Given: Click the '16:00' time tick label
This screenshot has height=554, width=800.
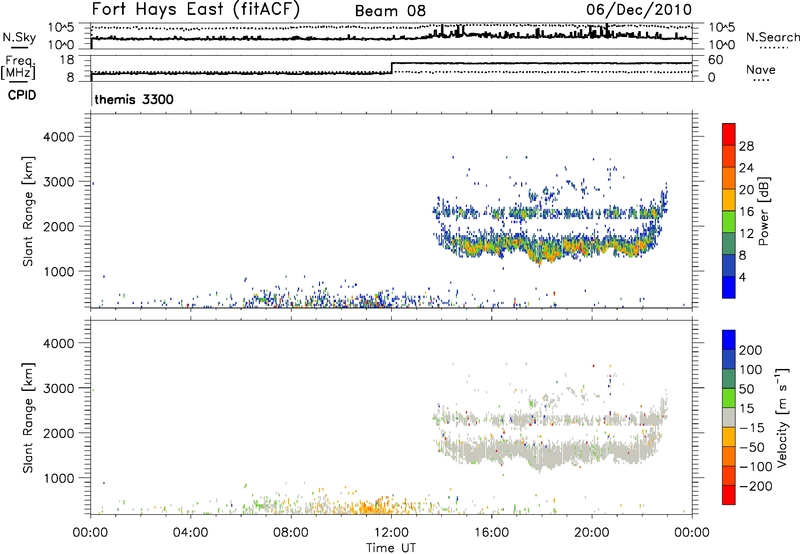Looking at the screenshot, I should [491, 533].
